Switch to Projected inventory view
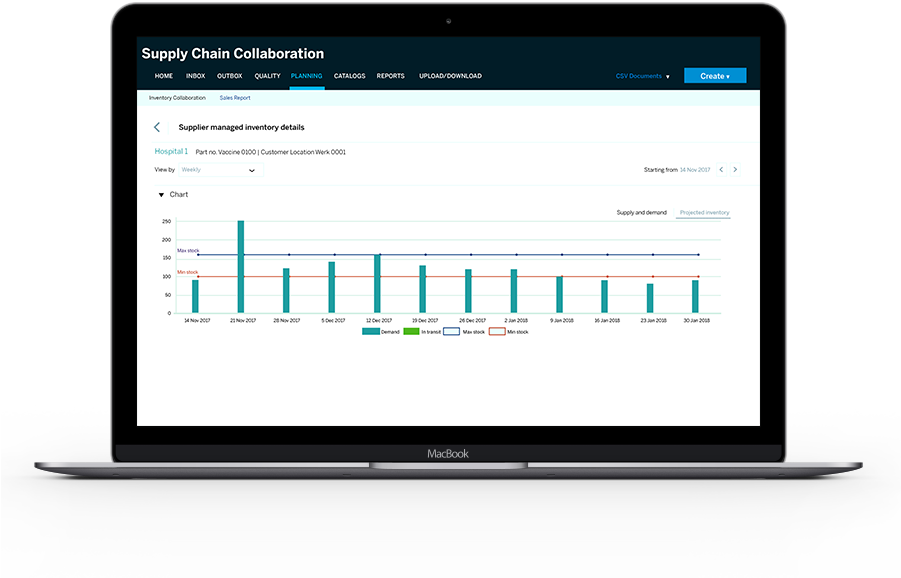The image size is (901, 578). click(x=704, y=213)
